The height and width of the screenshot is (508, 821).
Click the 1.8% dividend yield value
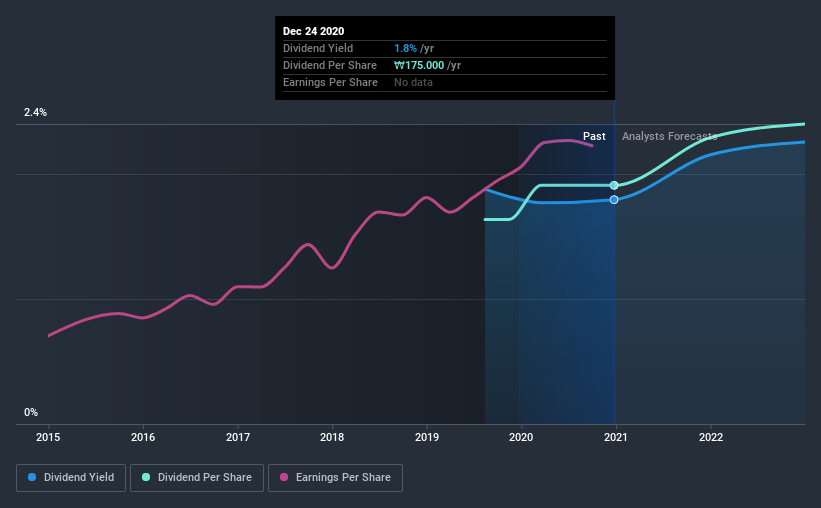[405, 48]
